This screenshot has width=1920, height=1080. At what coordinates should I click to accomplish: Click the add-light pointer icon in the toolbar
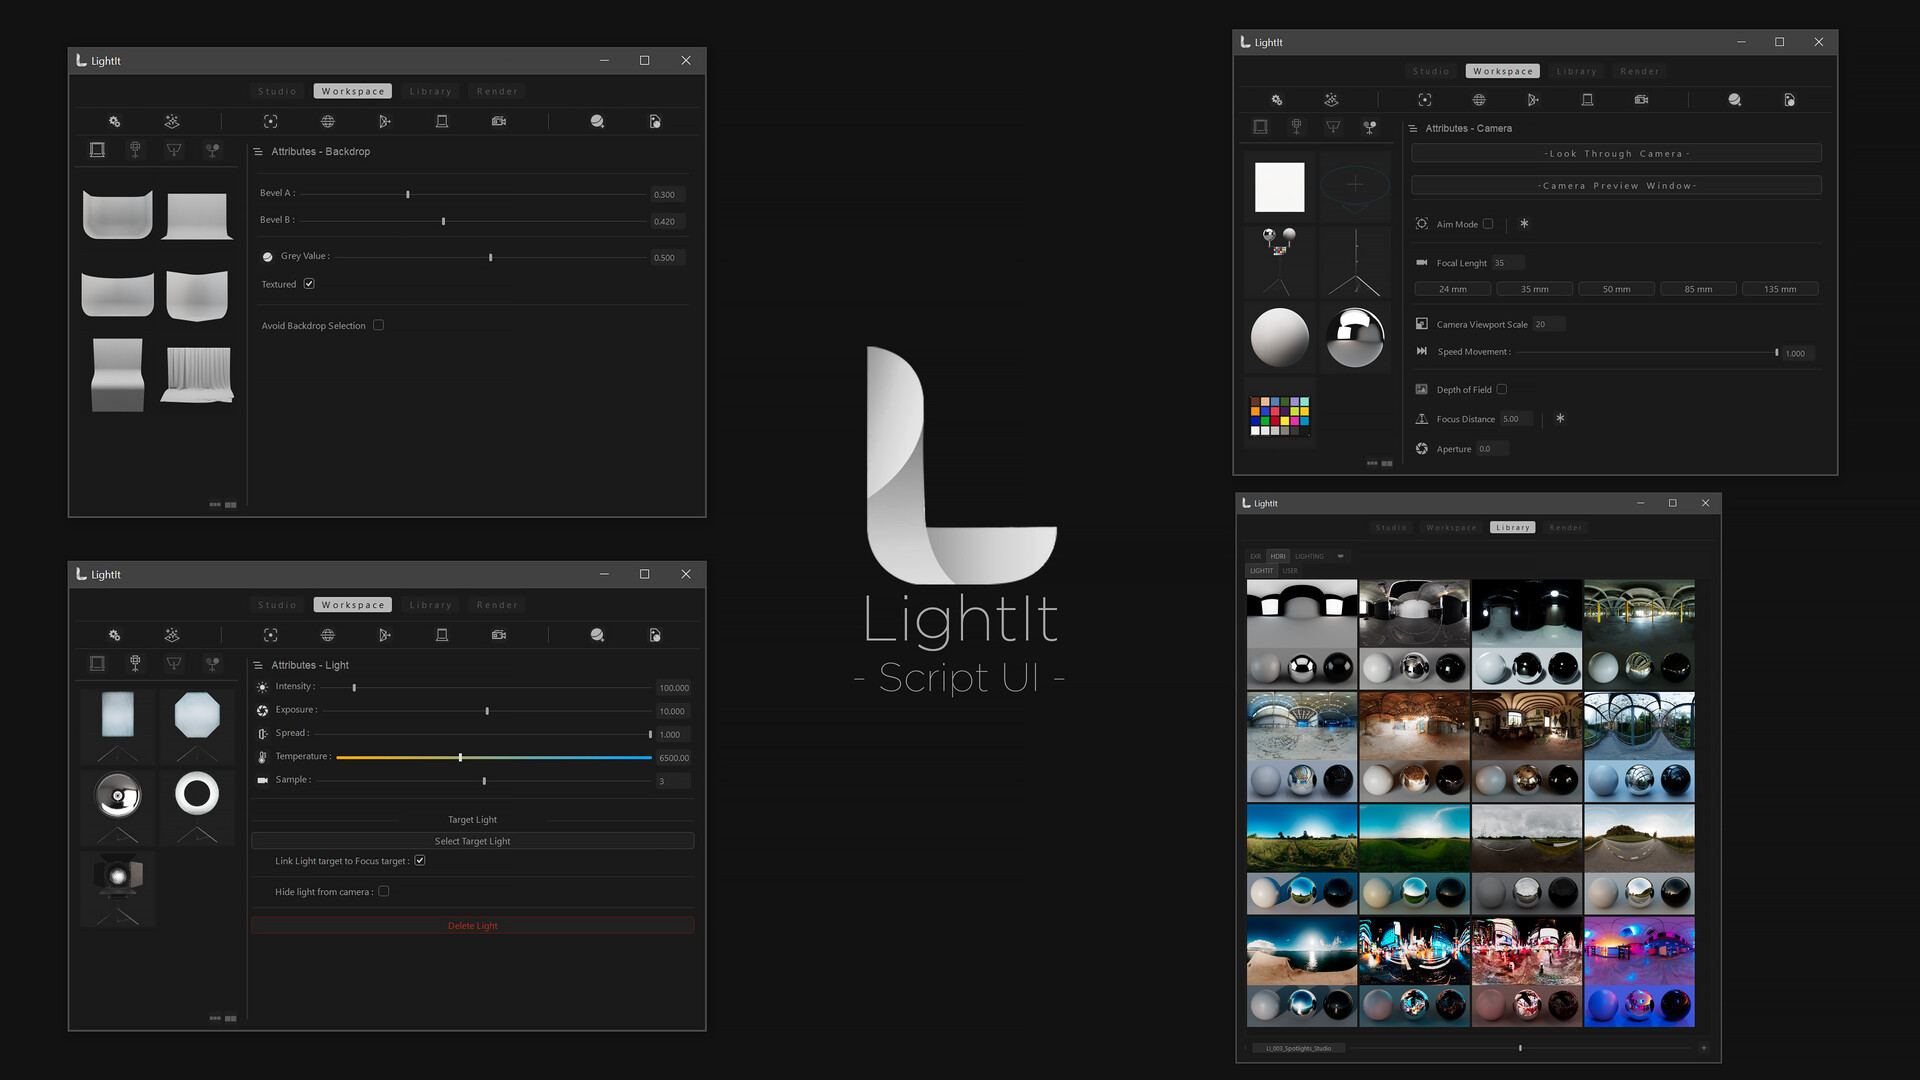[385, 121]
